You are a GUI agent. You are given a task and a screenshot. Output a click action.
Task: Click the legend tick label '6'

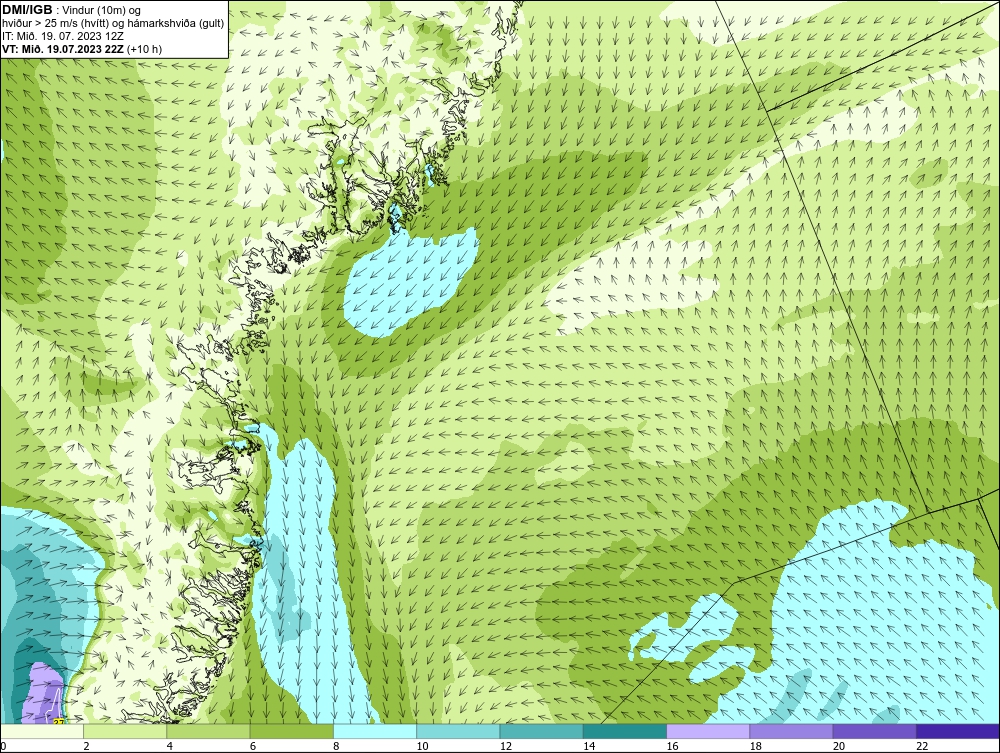click(253, 746)
